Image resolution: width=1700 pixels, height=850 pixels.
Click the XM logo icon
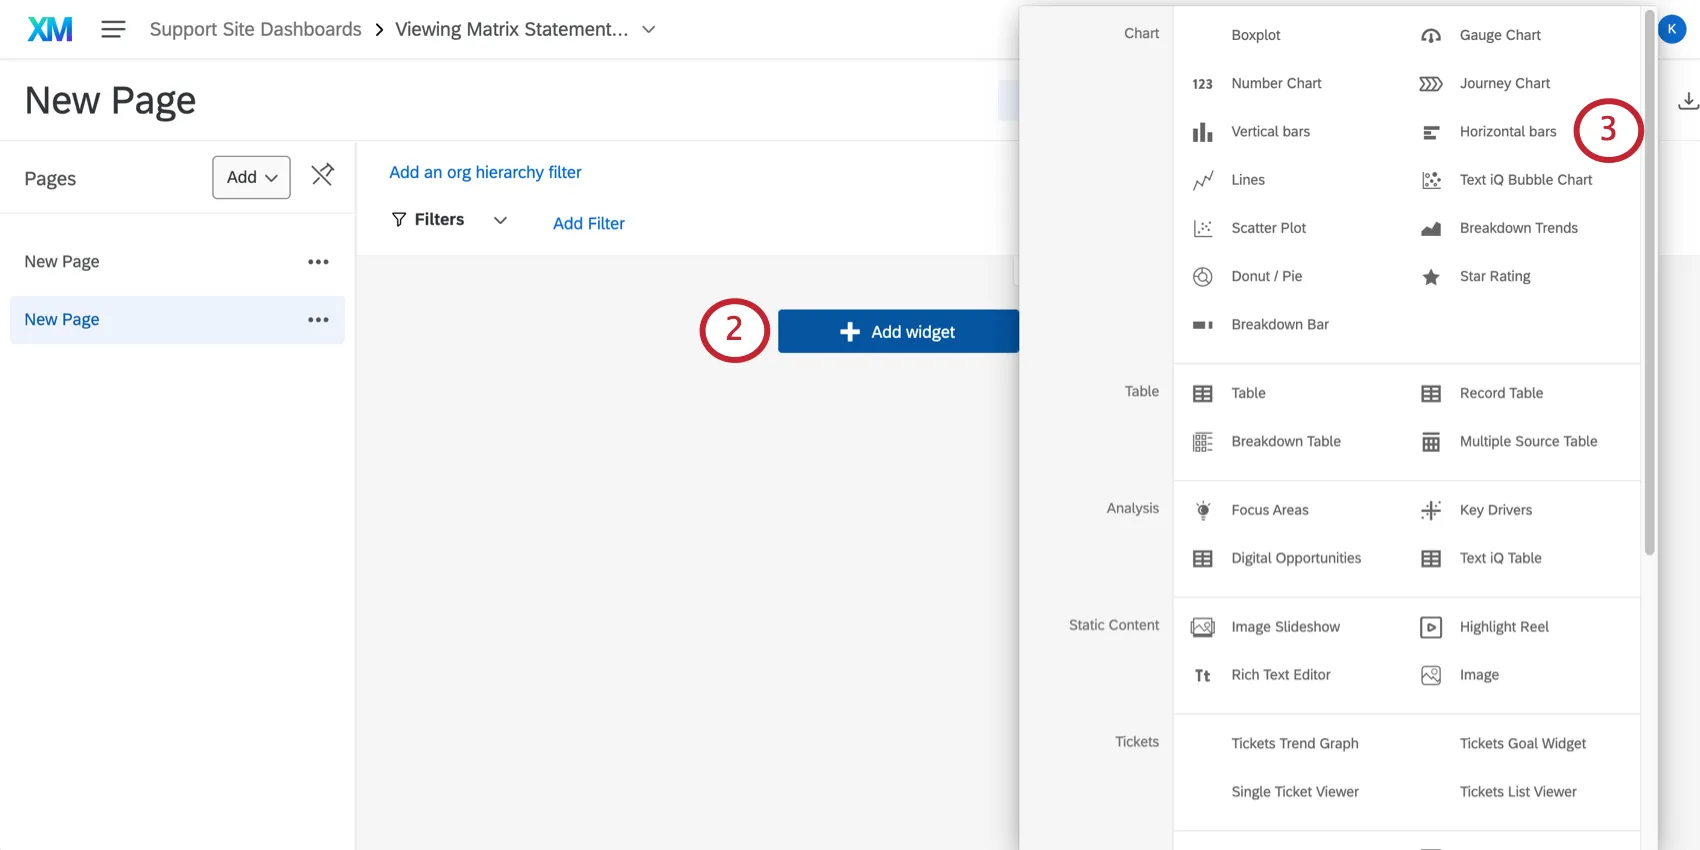pyautogui.click(x=50, y=29)
